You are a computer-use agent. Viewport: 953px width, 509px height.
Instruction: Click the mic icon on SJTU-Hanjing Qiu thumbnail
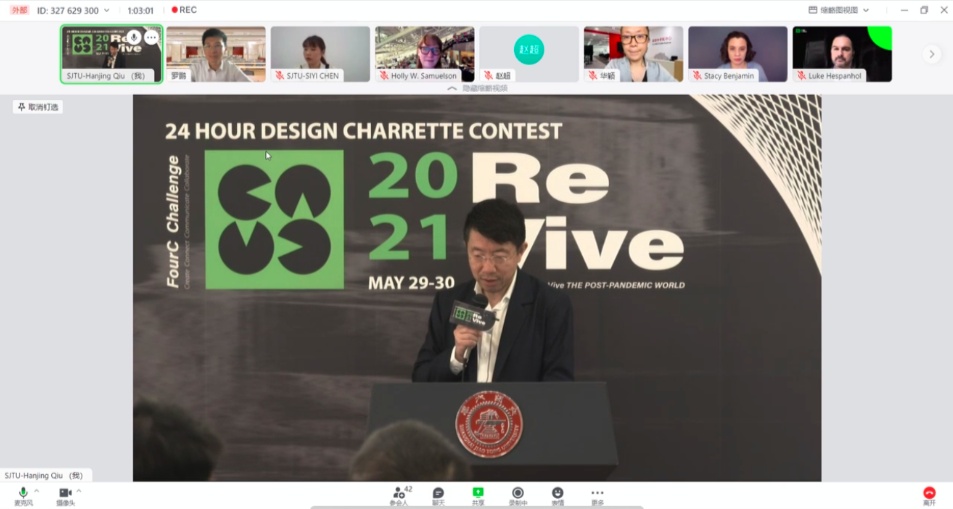click(x=133, y=37)
